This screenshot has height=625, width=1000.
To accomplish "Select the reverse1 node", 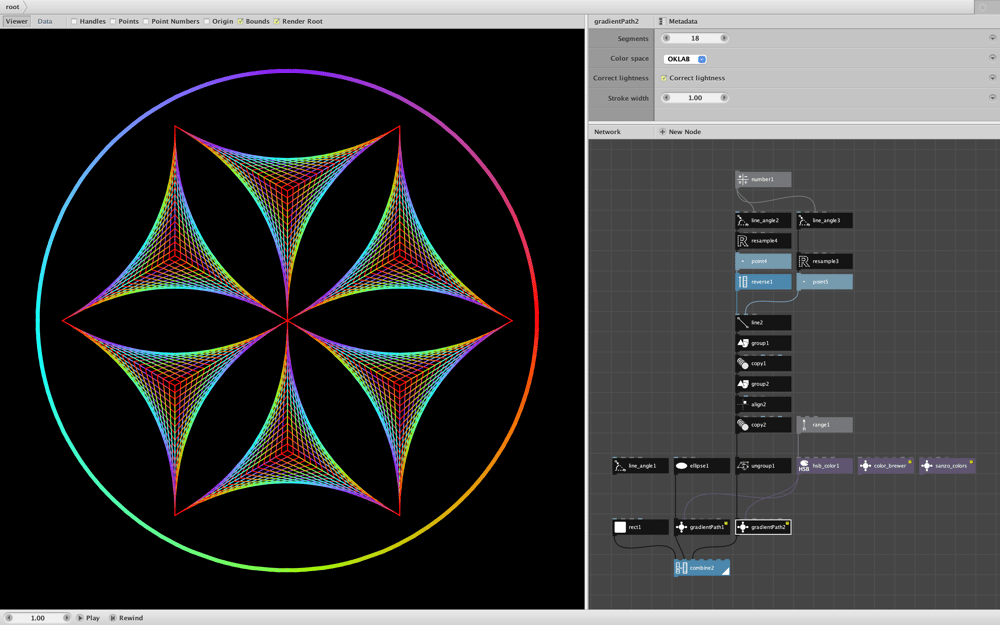I will point(763,281).
